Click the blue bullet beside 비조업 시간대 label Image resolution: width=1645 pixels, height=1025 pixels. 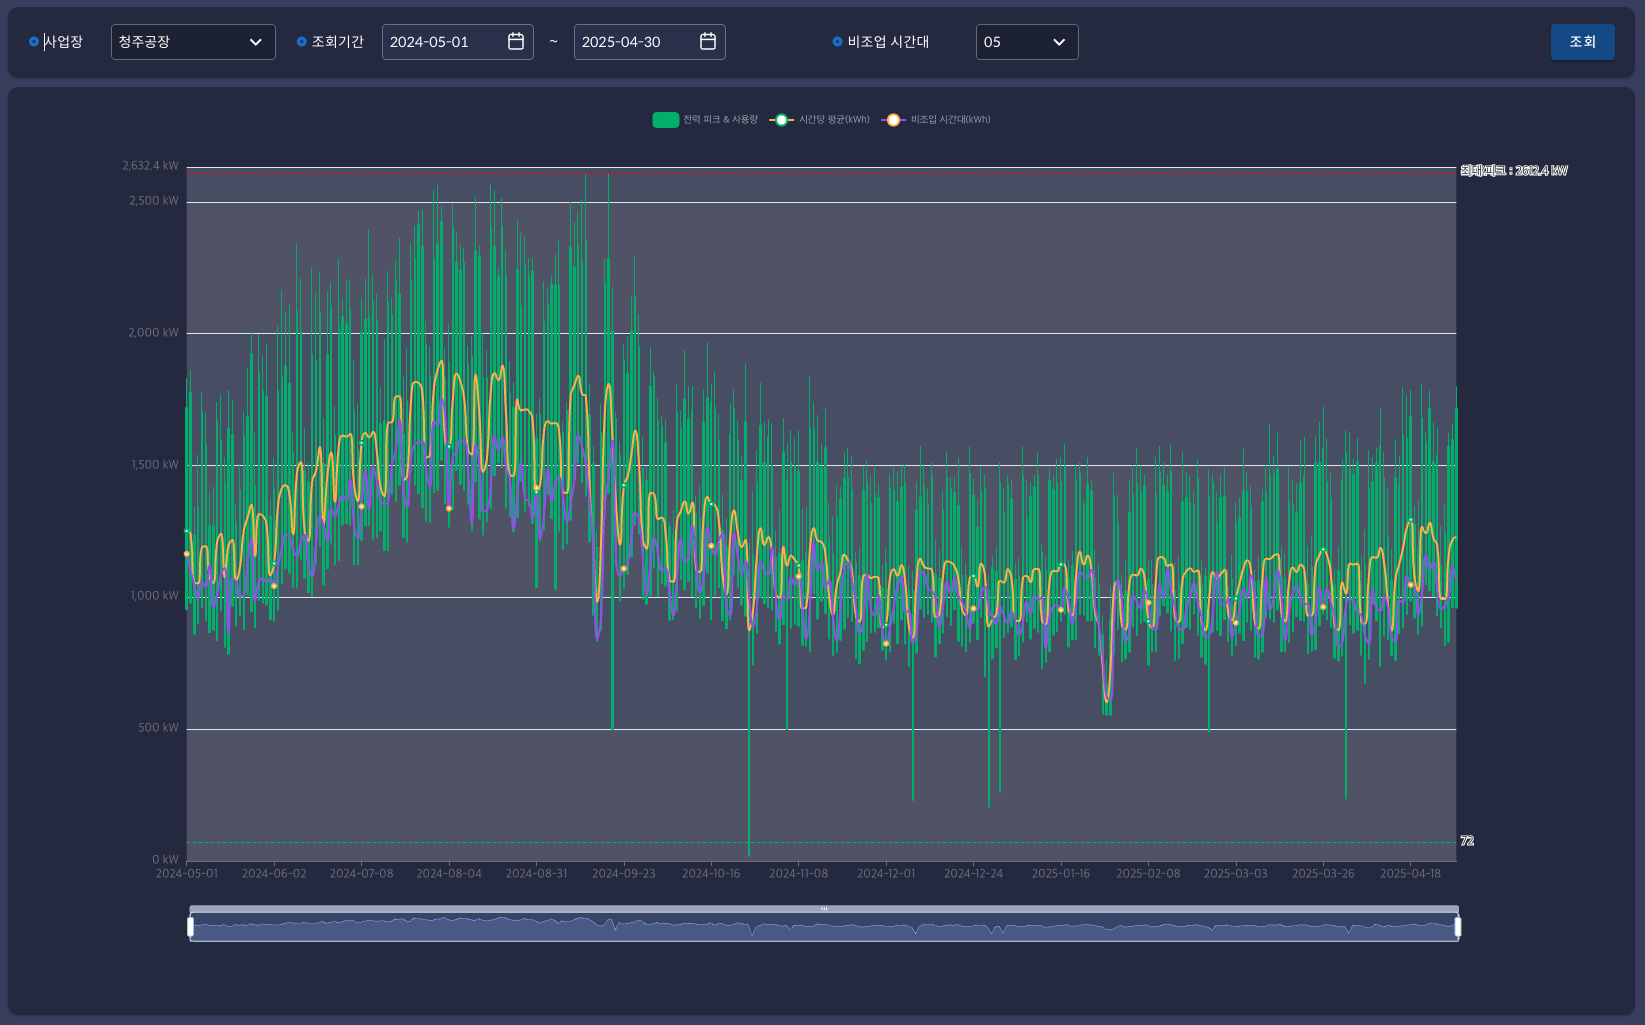(x=837, y=42)
